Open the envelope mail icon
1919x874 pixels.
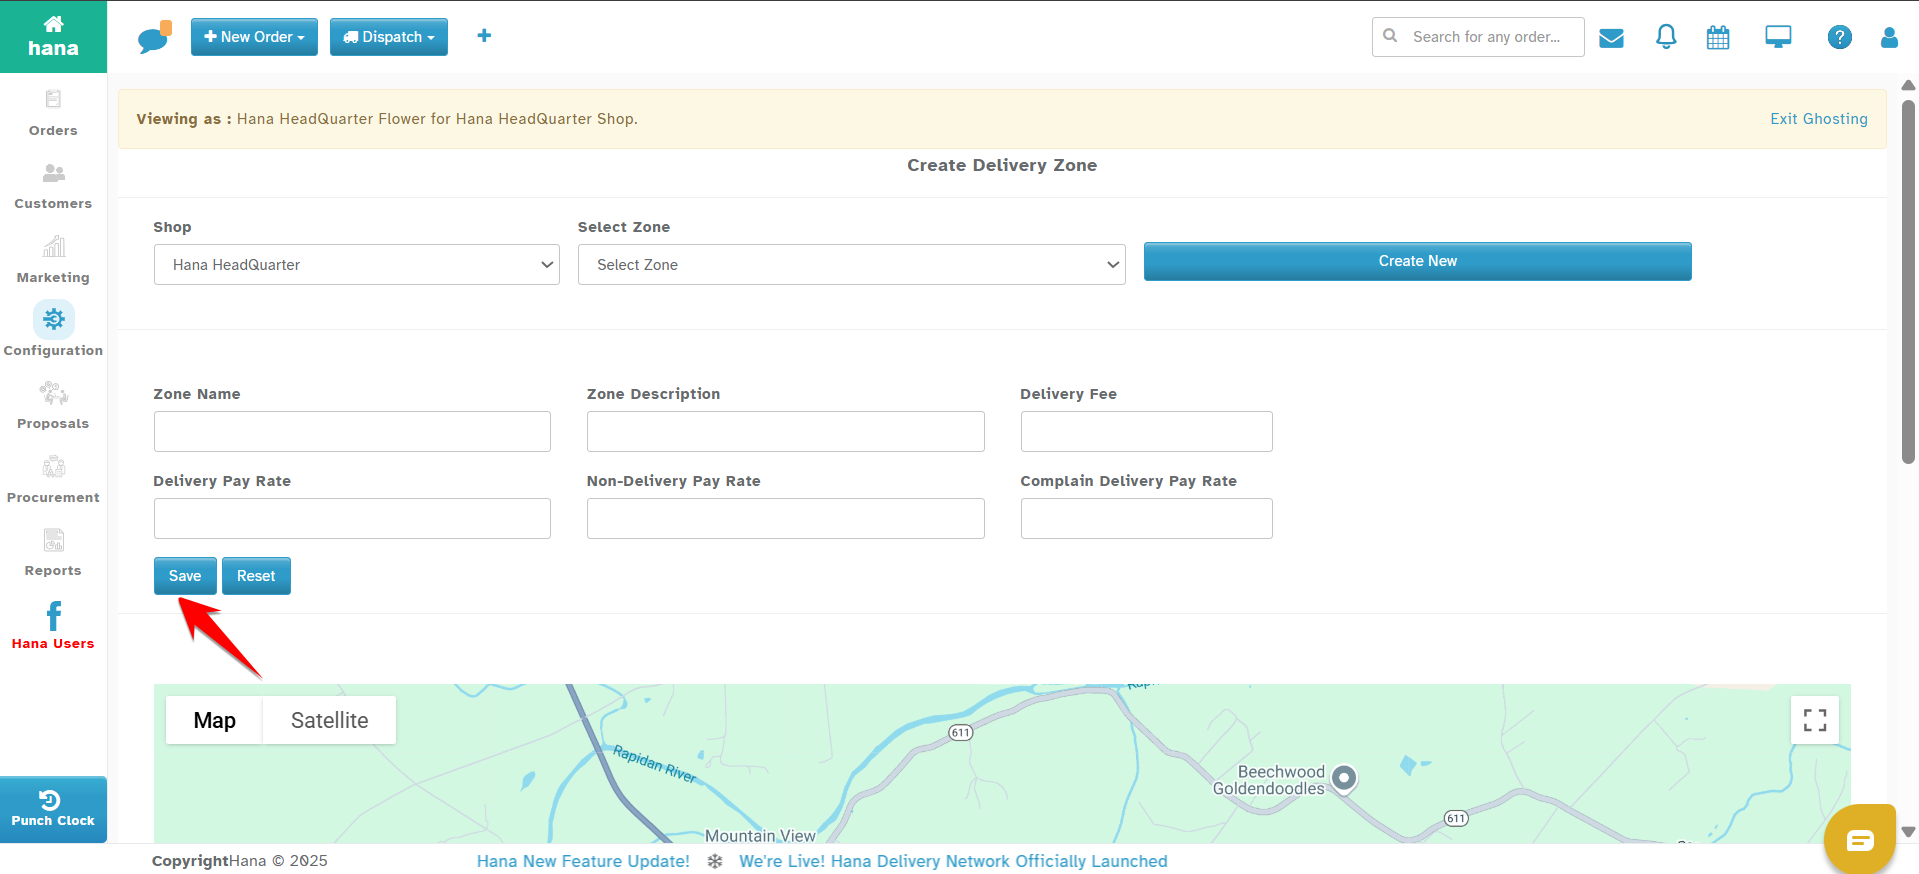coord(1611,38)
